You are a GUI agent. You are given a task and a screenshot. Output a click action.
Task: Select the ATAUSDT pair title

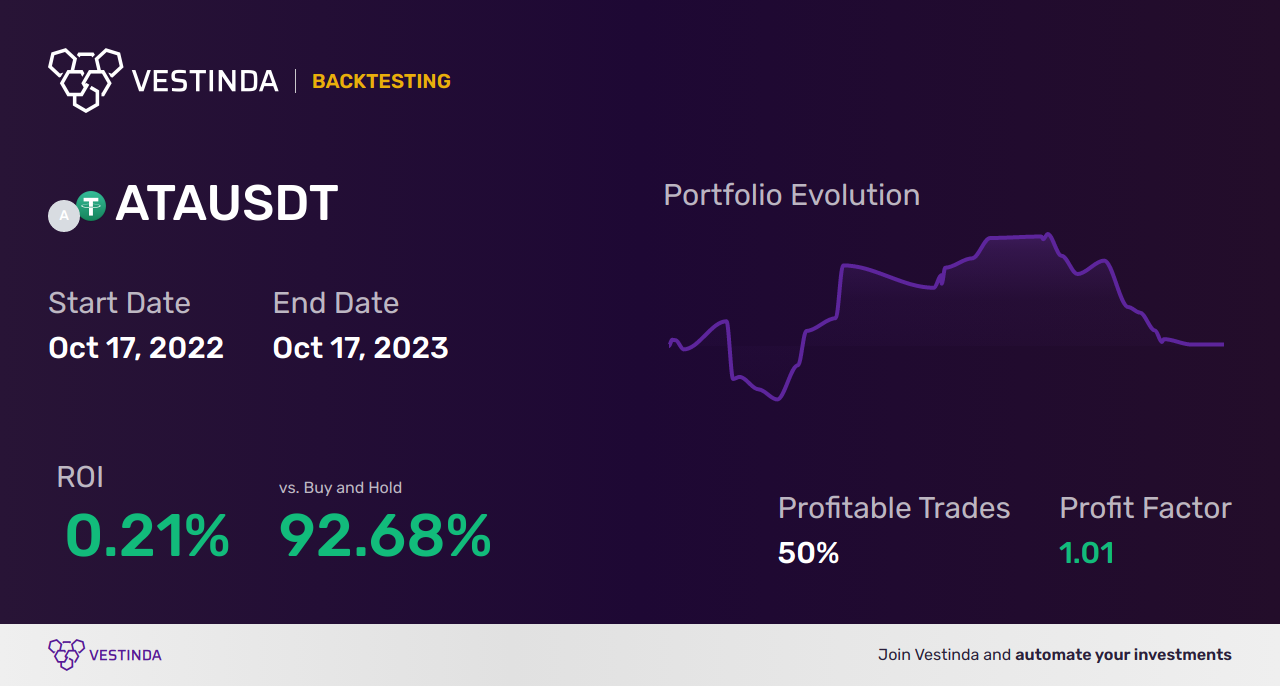pyautogui.click(x=227, y=204)
